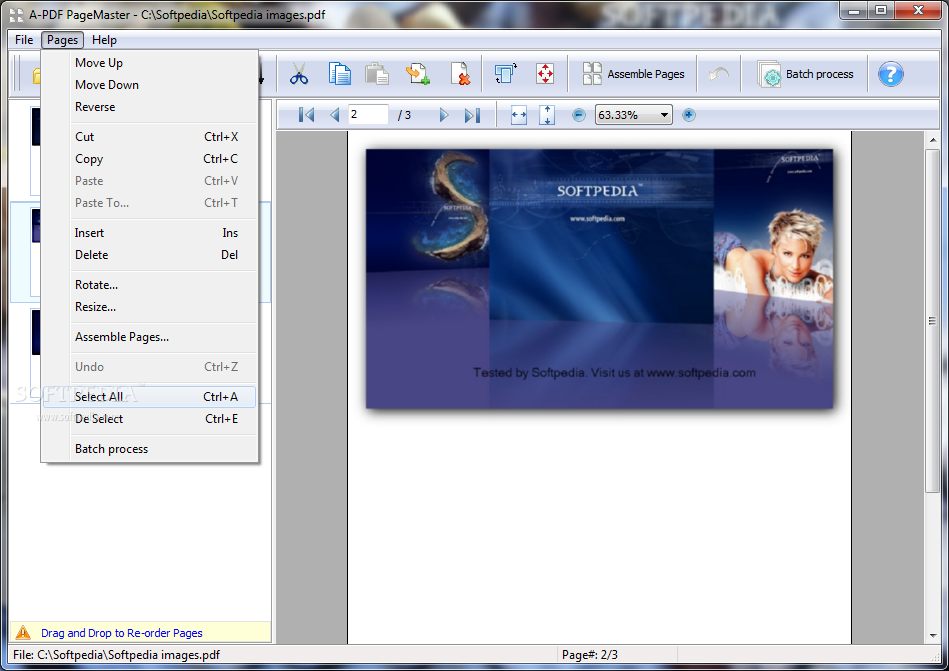Click the warning triangle icon

[x=23, y=633]
